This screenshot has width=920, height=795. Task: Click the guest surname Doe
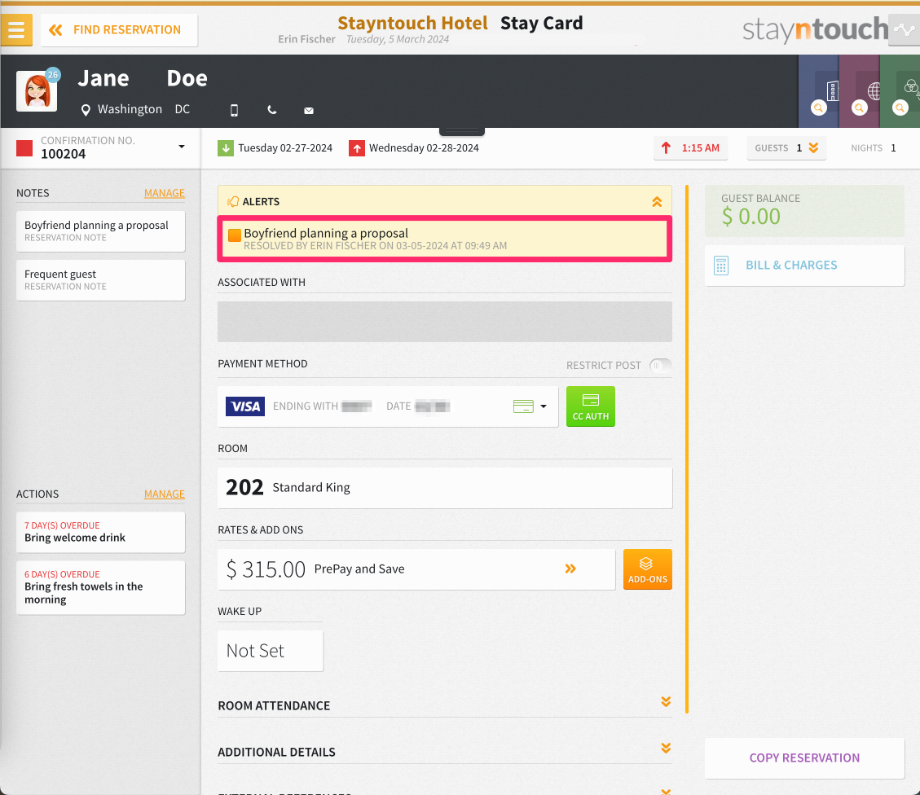point(187,78)
